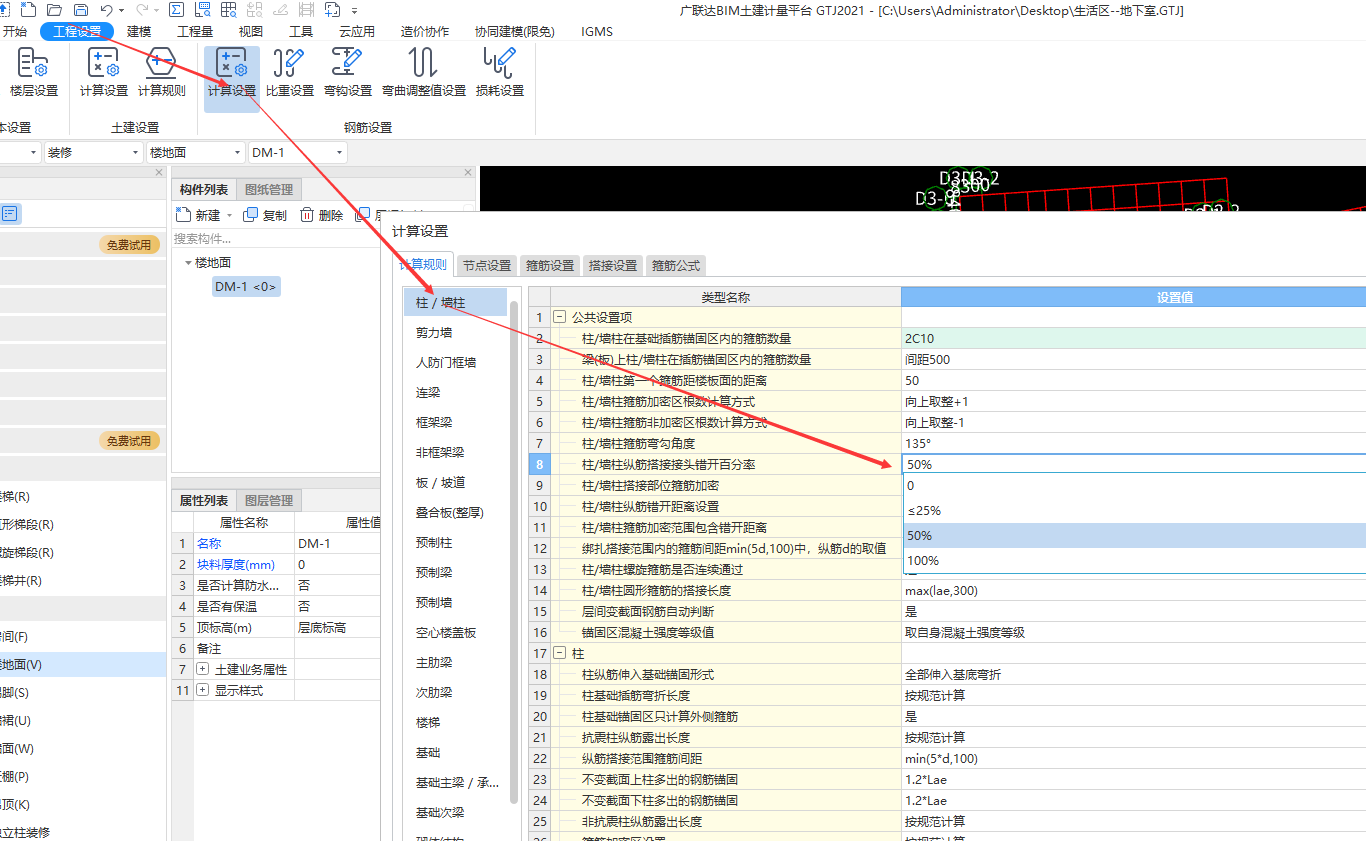Open the 新建 button dropdown arrow
The width and height of the screenshot is (1366, 841).
229,215
